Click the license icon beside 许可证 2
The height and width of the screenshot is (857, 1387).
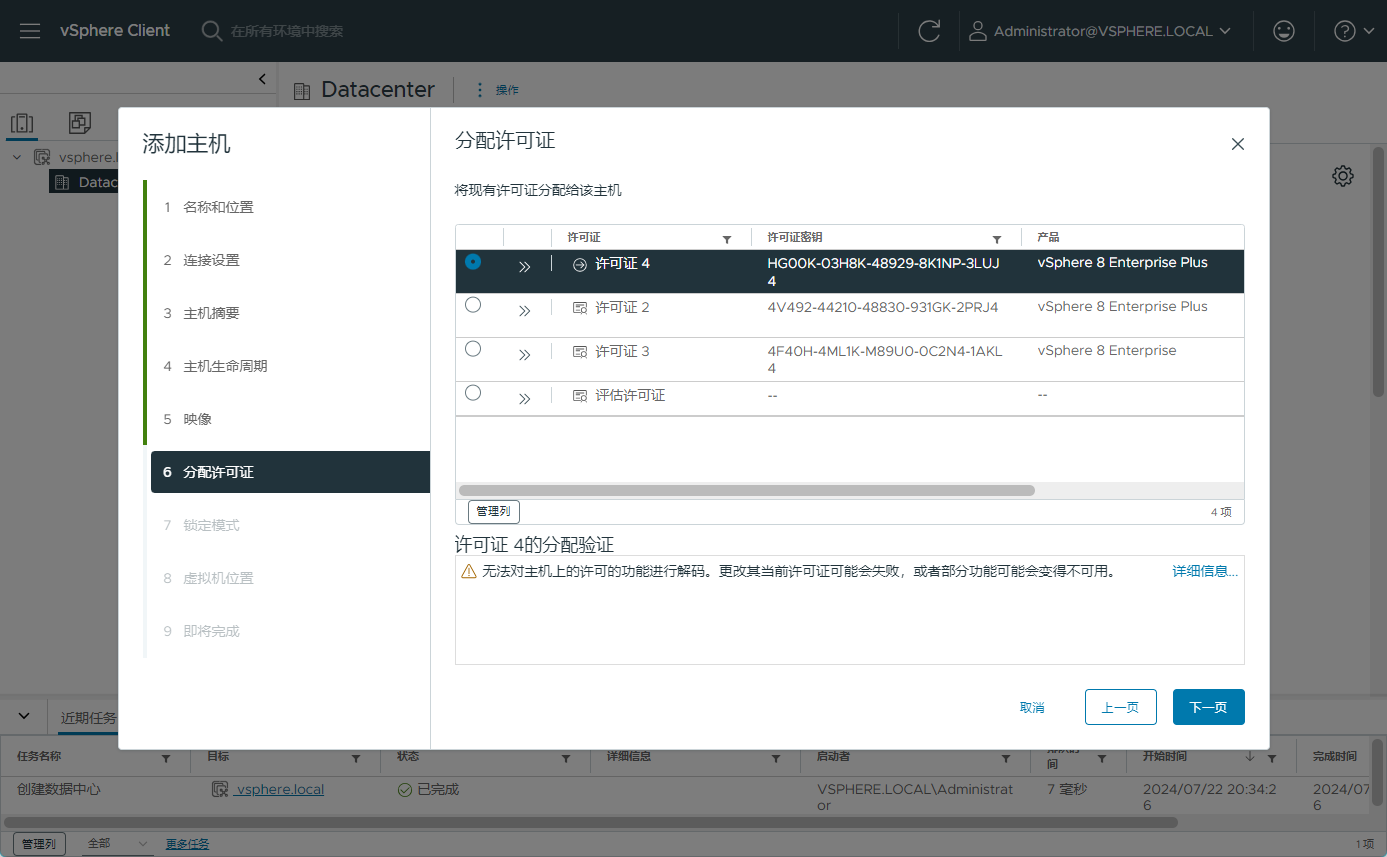pos(580,308)
